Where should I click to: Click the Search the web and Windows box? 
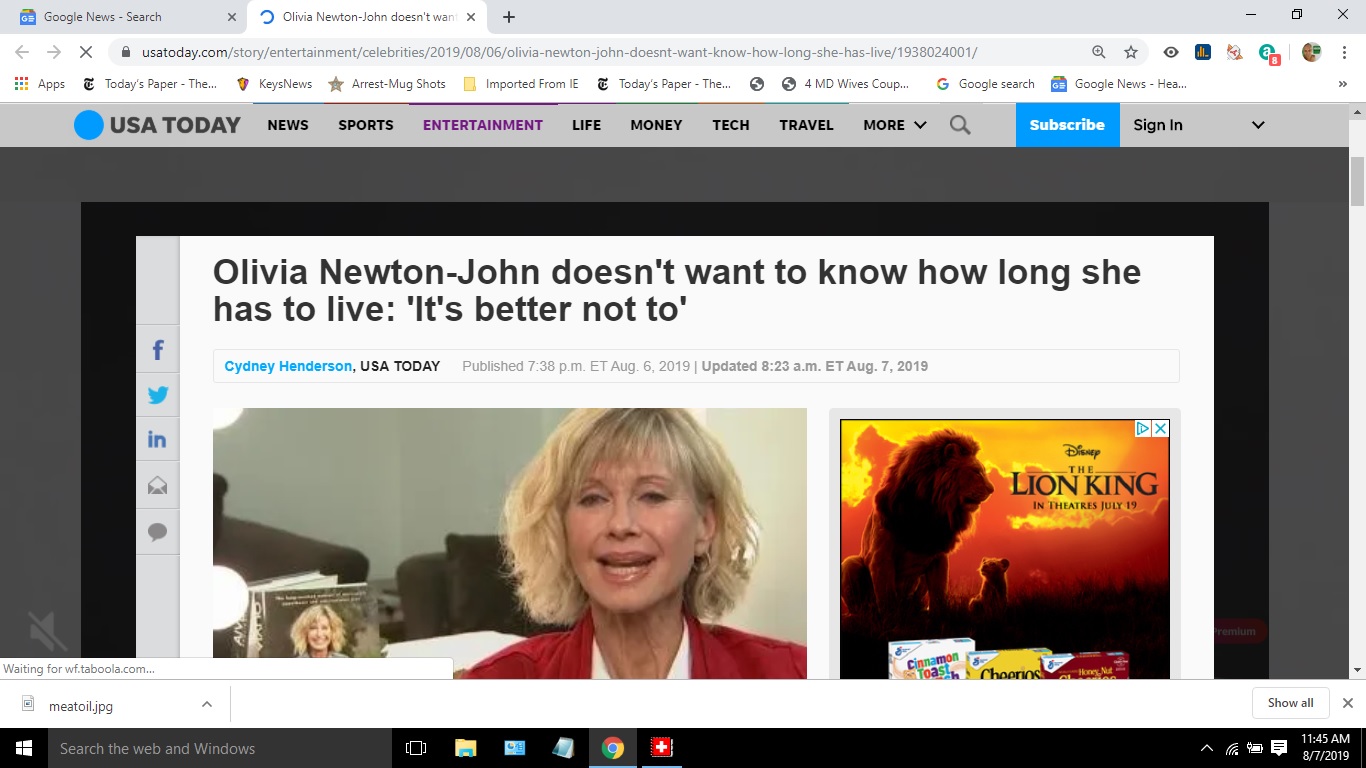tap(220, 748)
